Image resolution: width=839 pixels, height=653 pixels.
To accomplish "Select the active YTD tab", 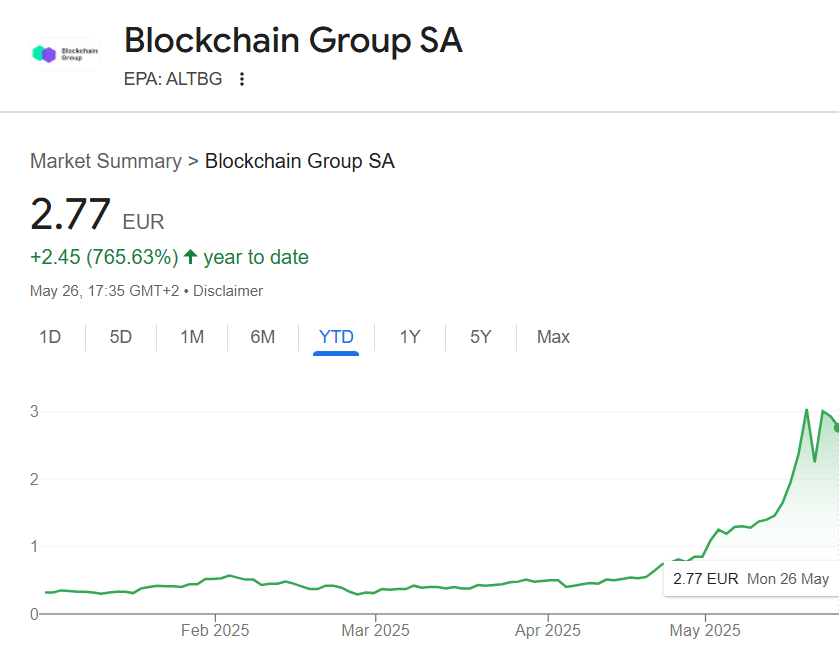I will tap(336, 337).
